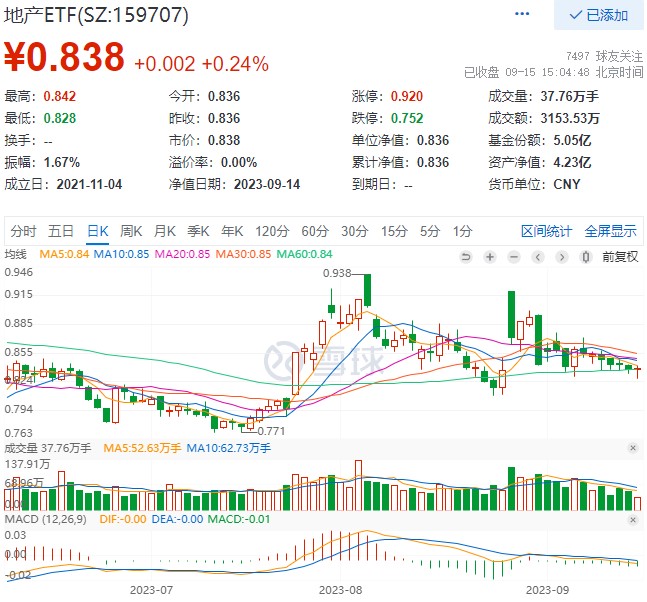Select the 日K tab
Image resolution: width=647 pixels, height=602 pixels.
point(98,231)
